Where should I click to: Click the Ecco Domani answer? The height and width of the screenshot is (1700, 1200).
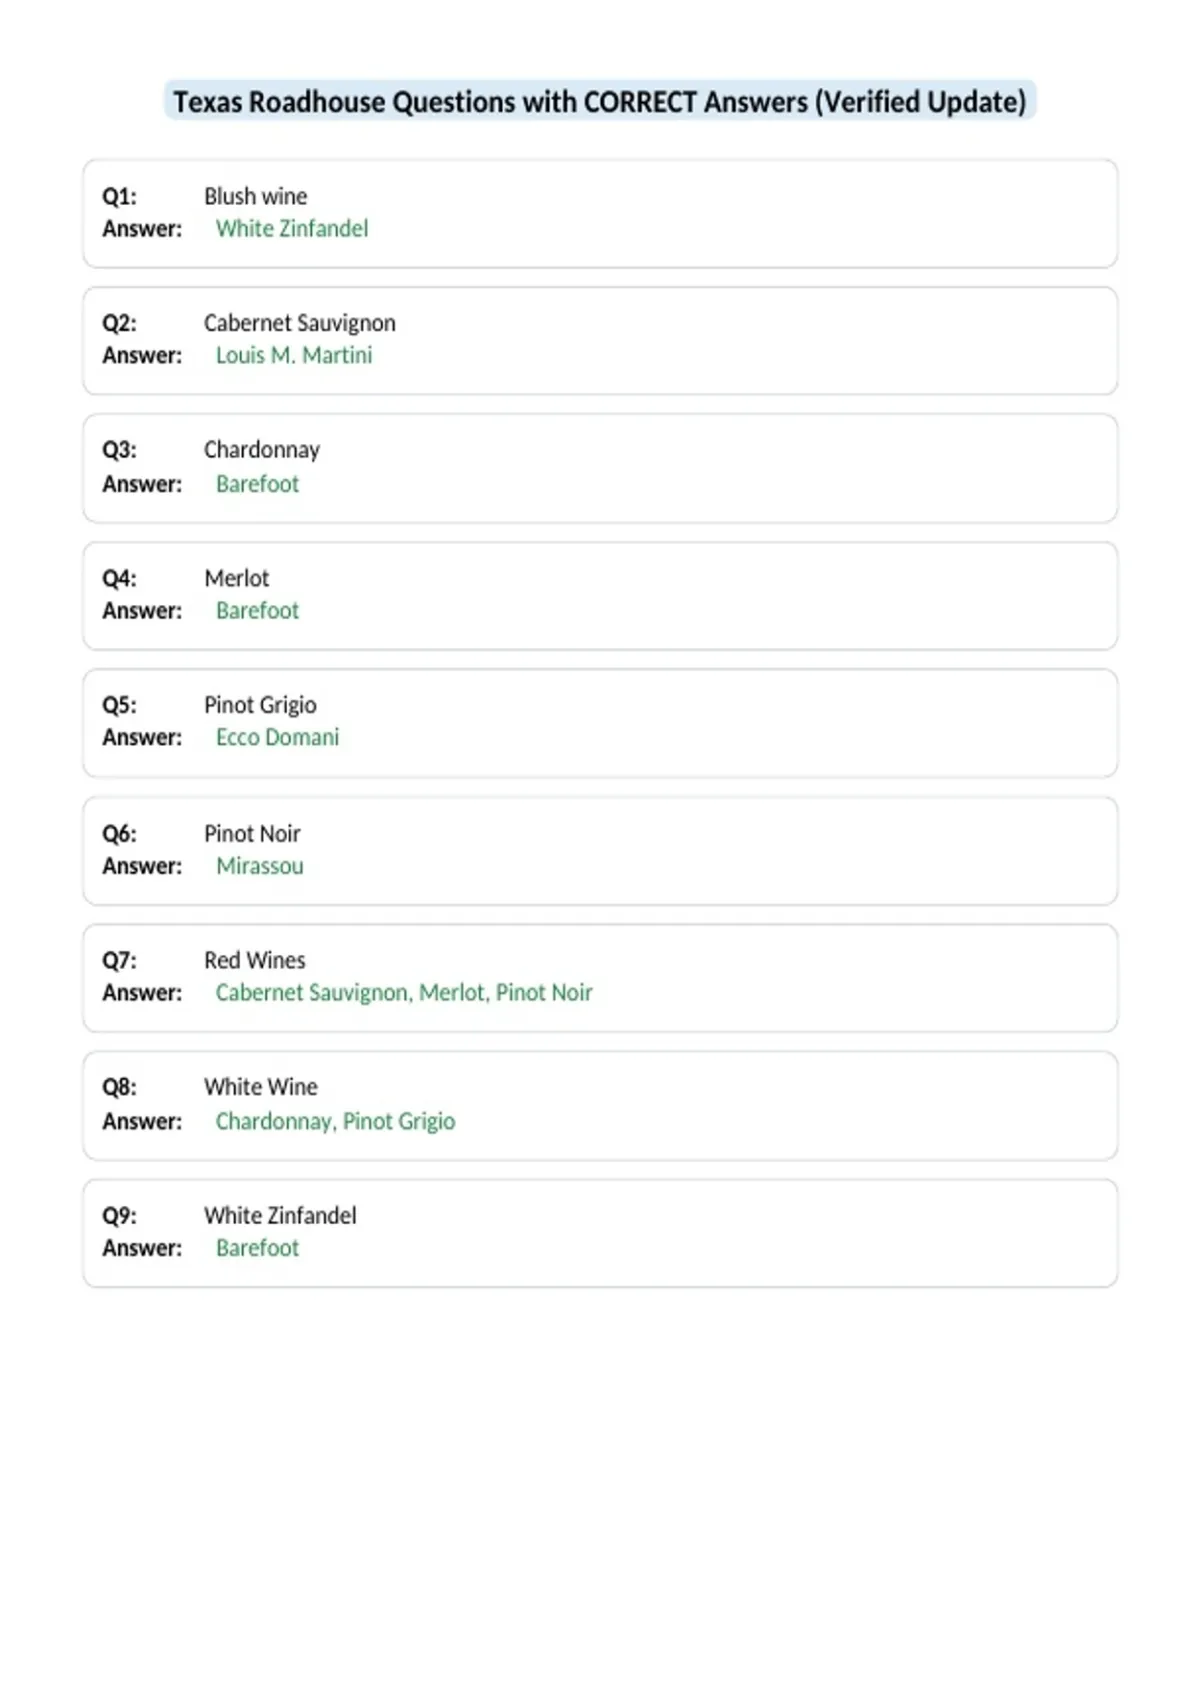278,738
